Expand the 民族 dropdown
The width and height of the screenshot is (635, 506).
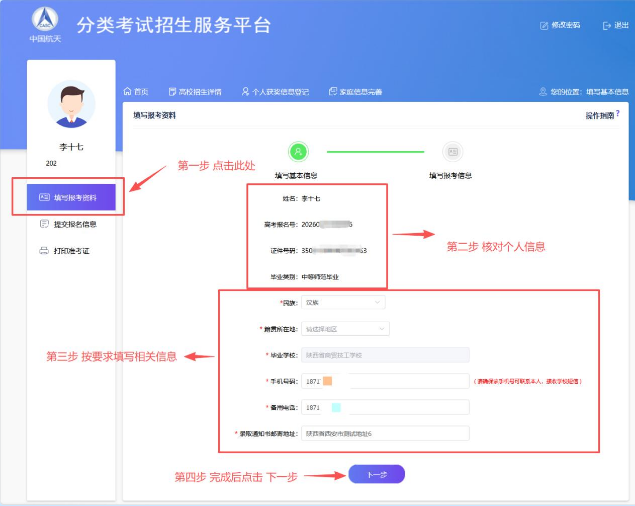[343, 302]
